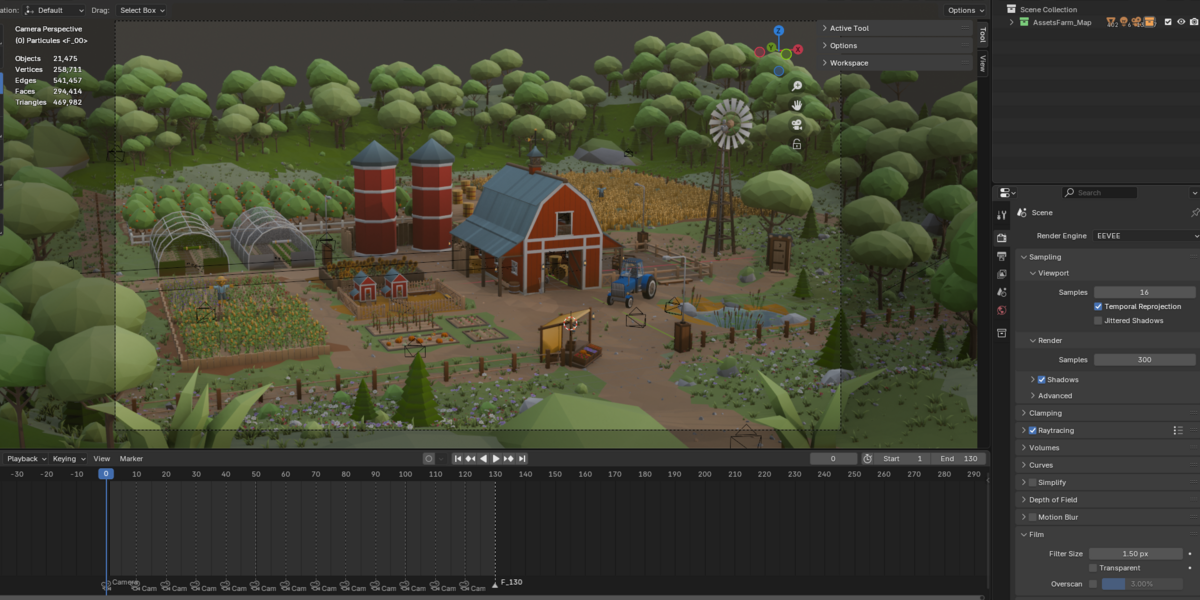Image resolution: width=1200 pixels, height=600 pixels.
Task: Toggle the auto keying record button
Action: click(x=429, y=458)
